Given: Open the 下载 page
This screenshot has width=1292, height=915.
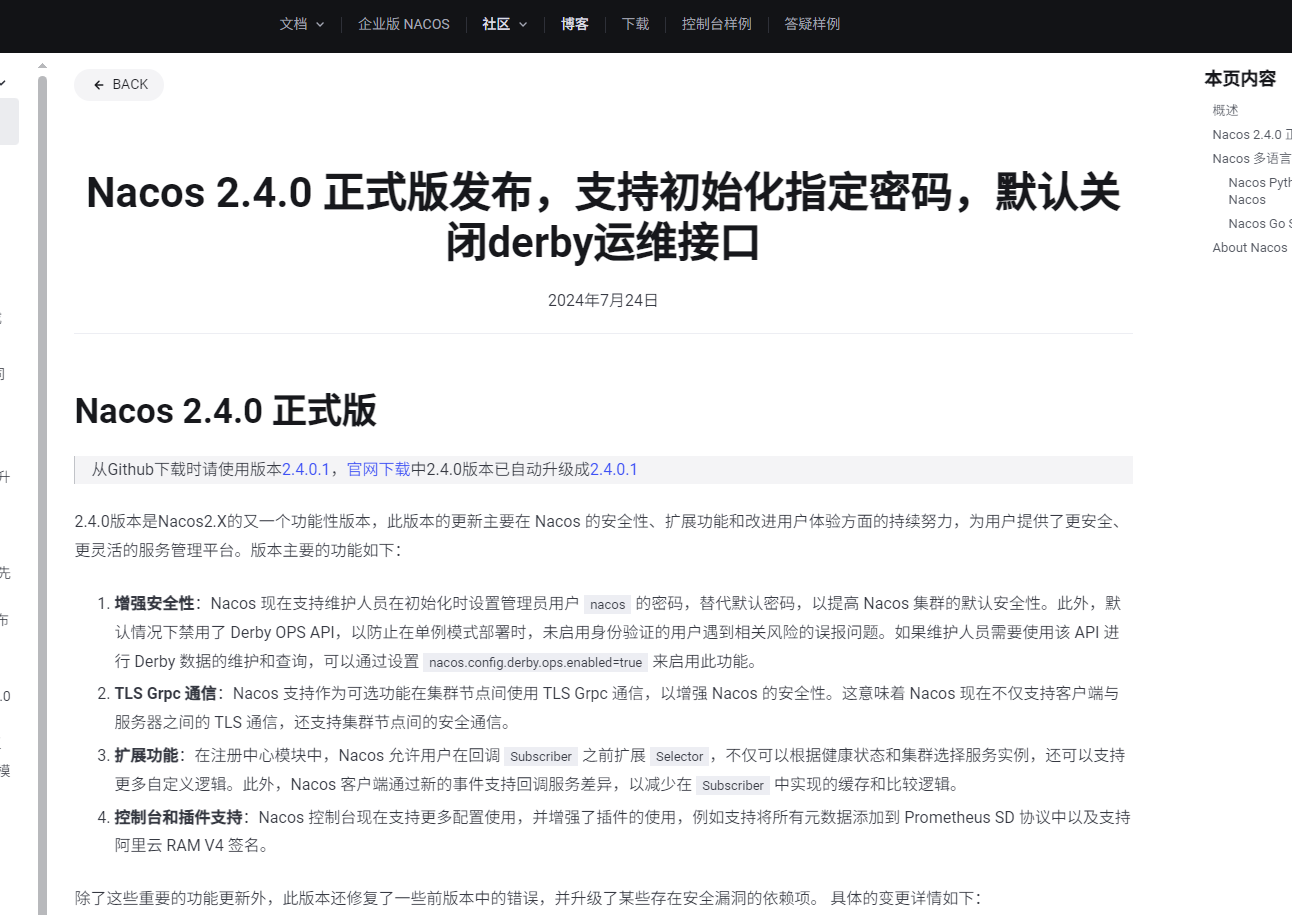Looking at the screenshot, I should [x=635, y=24].
